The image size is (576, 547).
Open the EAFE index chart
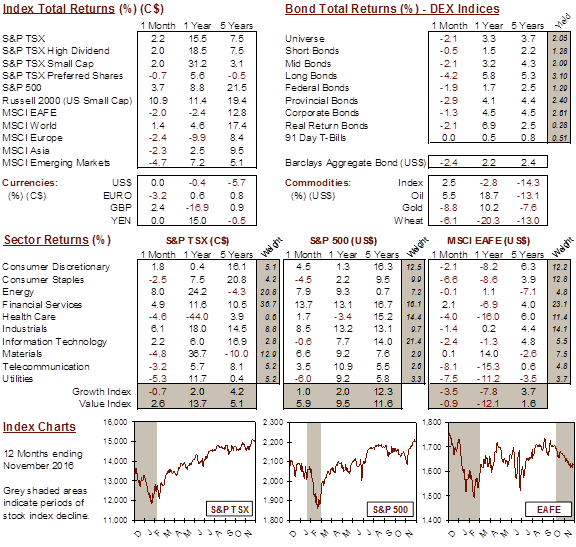click(x=511, y=471)
